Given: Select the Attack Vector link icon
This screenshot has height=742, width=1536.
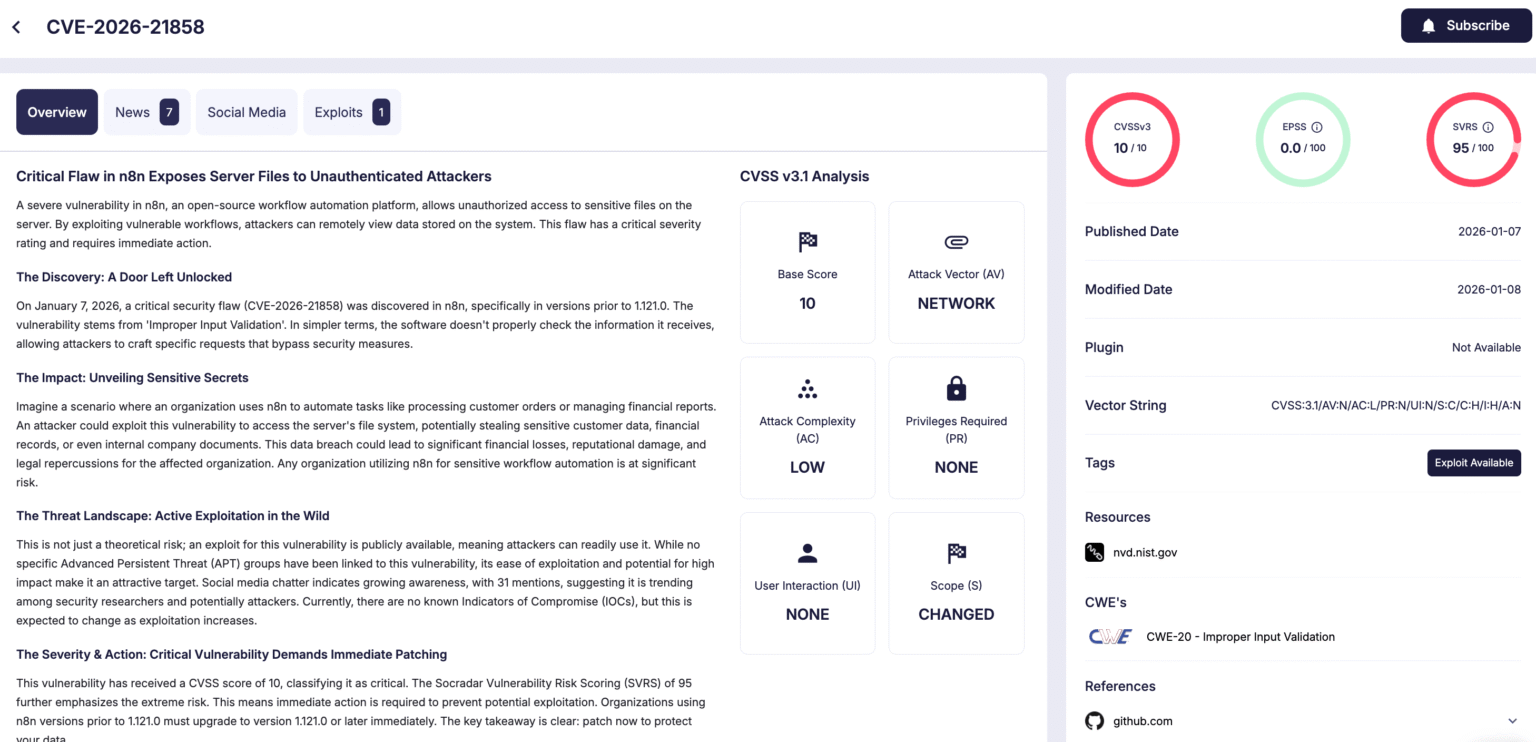Looking at the screenshot, I should (955, 241).
